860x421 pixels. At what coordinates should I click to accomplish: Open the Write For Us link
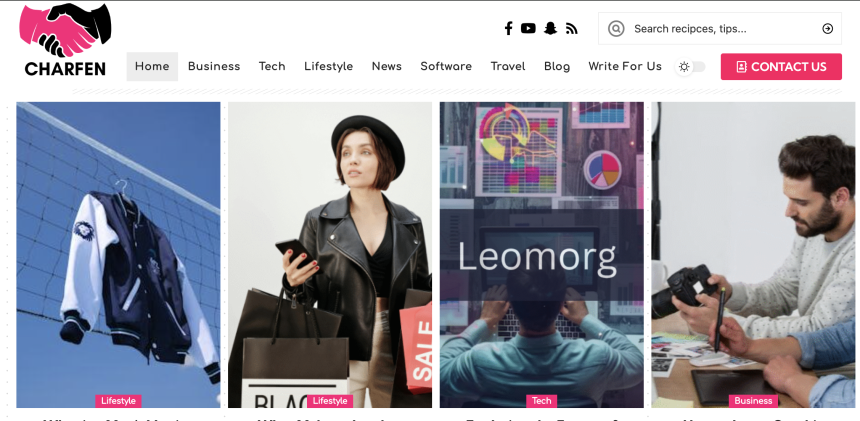click(x=625, y=66)
